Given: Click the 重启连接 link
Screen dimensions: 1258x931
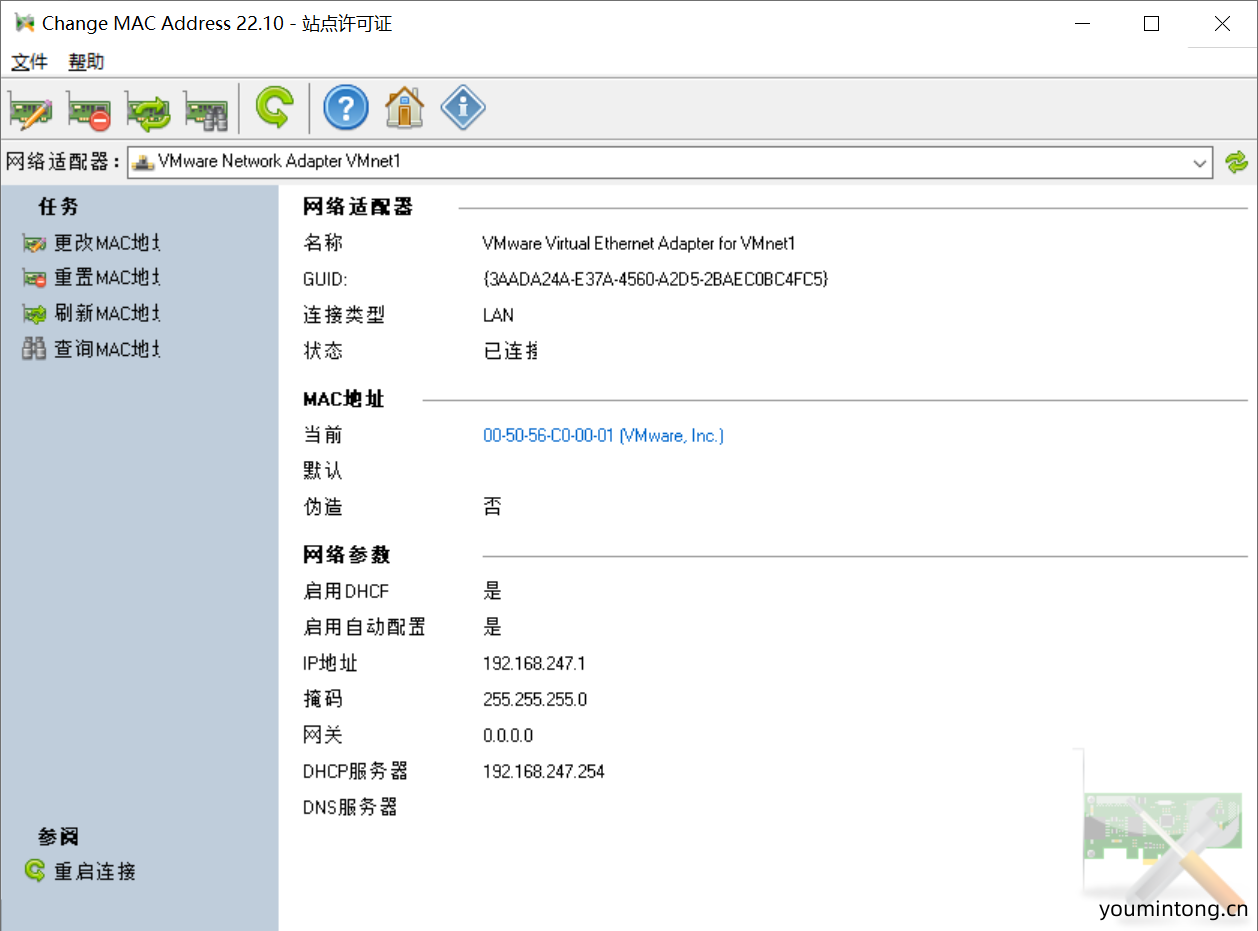Looking at the screenshot, I should pos(95,871).
